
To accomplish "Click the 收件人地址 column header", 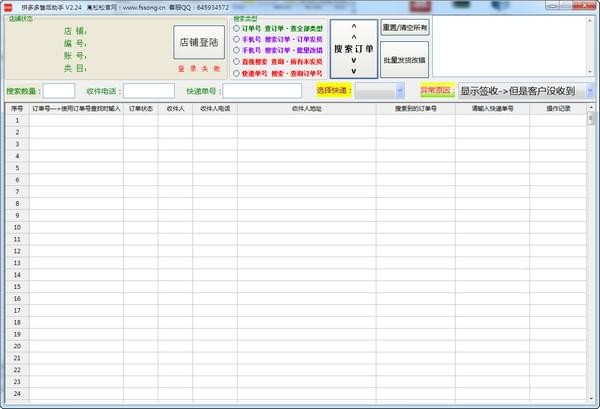I will tap(307, 109).
